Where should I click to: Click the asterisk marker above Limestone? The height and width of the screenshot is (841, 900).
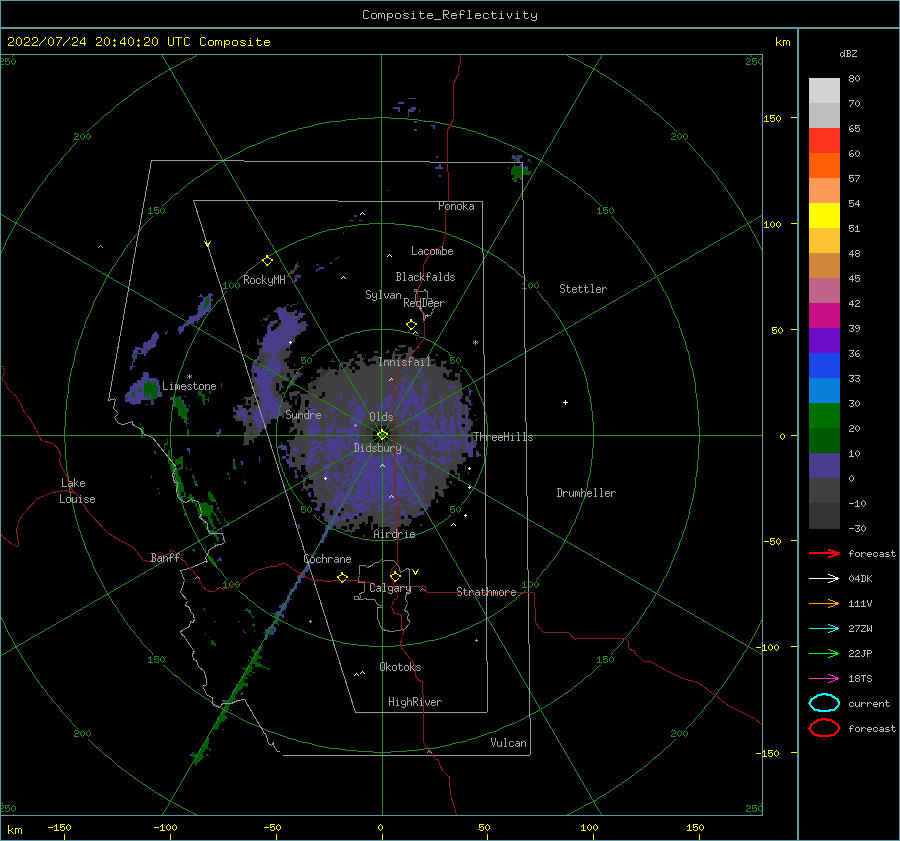189,377
